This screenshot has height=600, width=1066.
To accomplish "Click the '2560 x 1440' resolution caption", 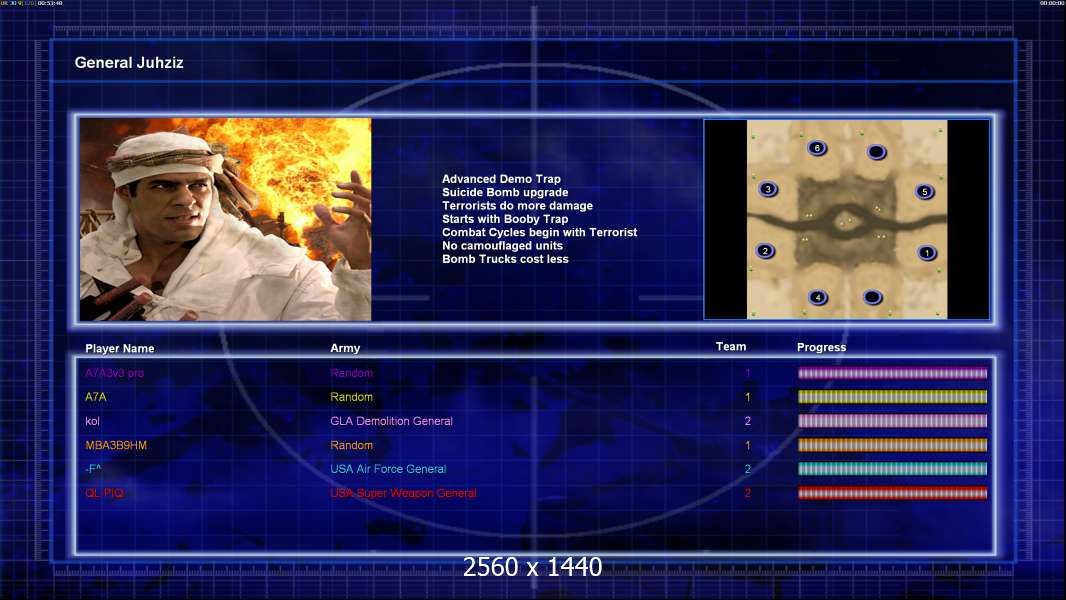I will point(532,567).
